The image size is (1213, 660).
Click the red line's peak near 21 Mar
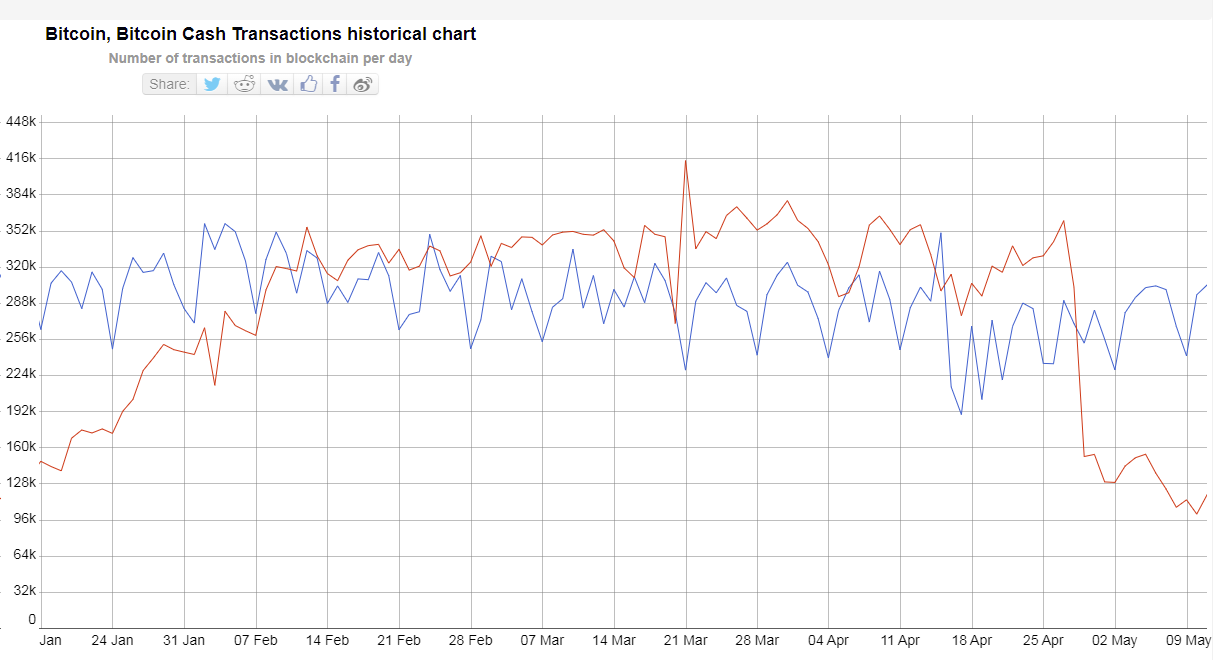685,161
